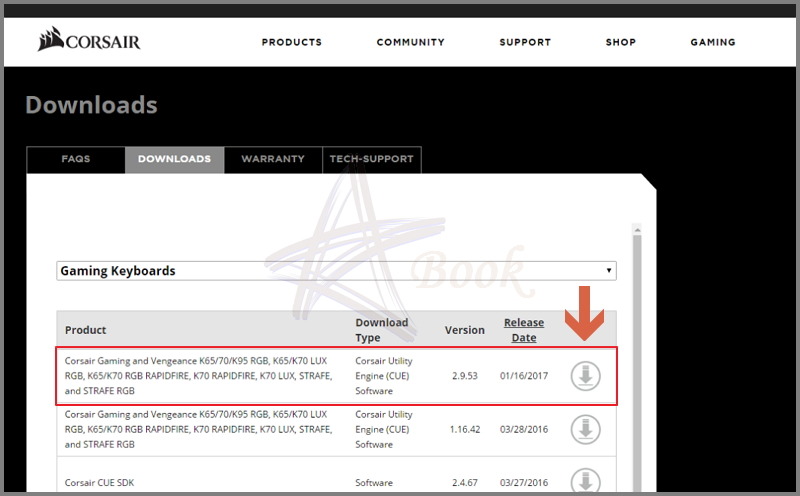Download CUE version 2.9.53
The height and width of the screenshot is (496, 800).
pos(585,376)
